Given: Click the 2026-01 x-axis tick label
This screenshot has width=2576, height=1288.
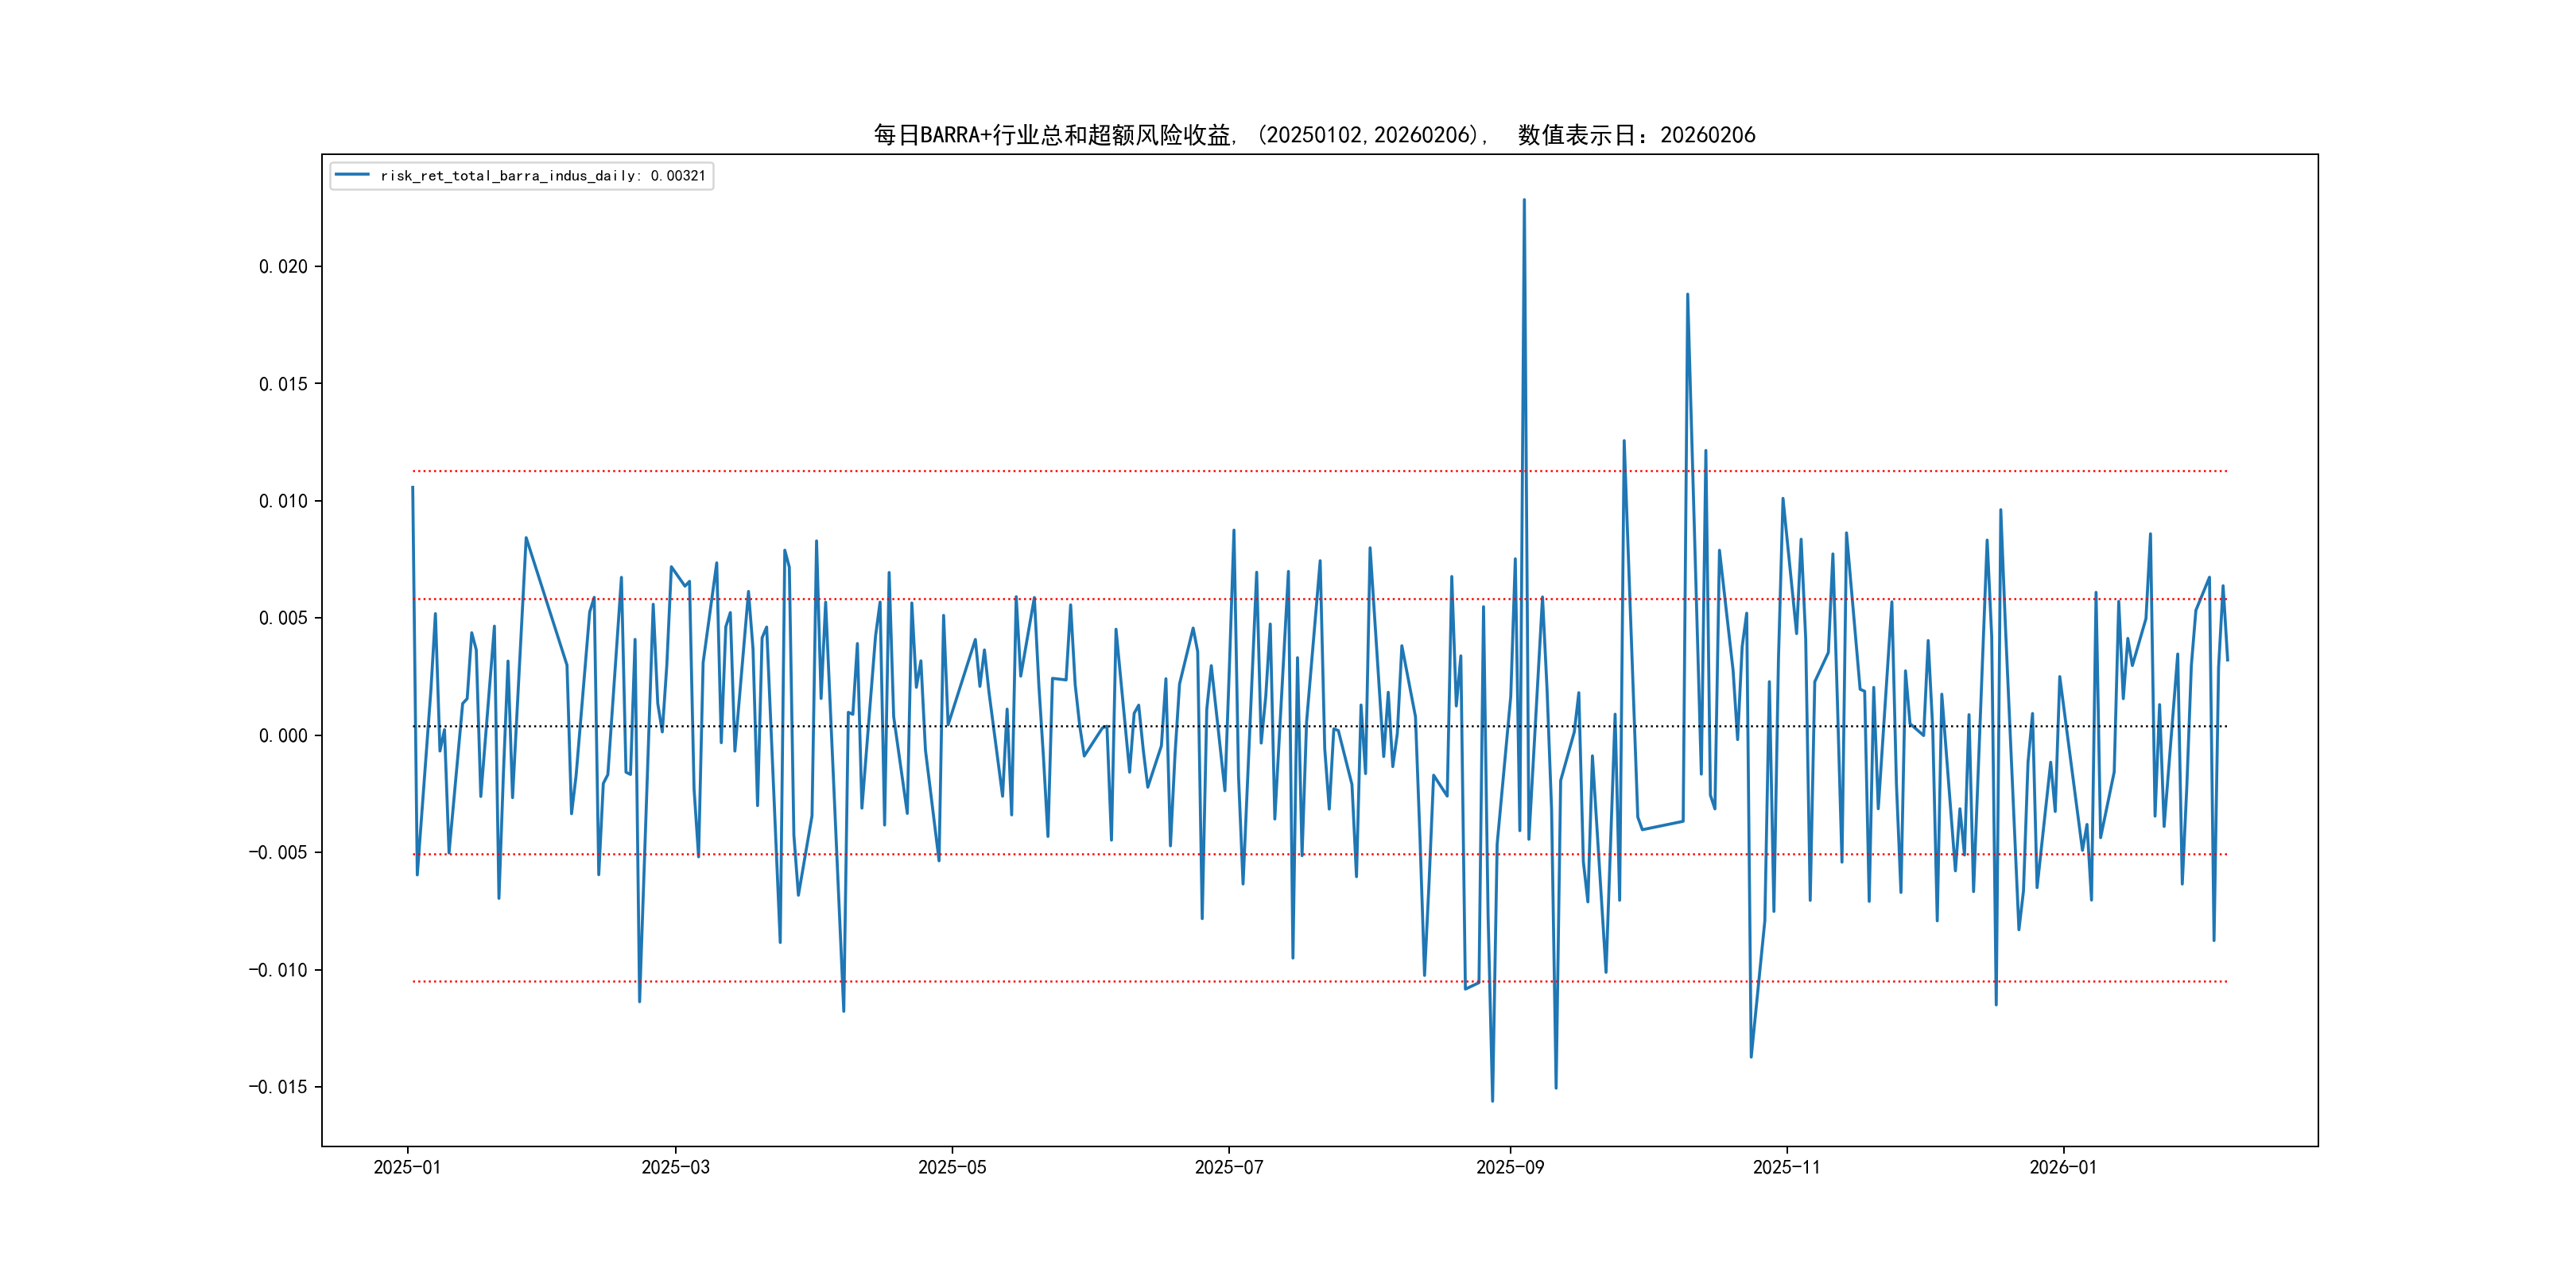Looking at the screenshot, I should [x=2063, y=1167].
